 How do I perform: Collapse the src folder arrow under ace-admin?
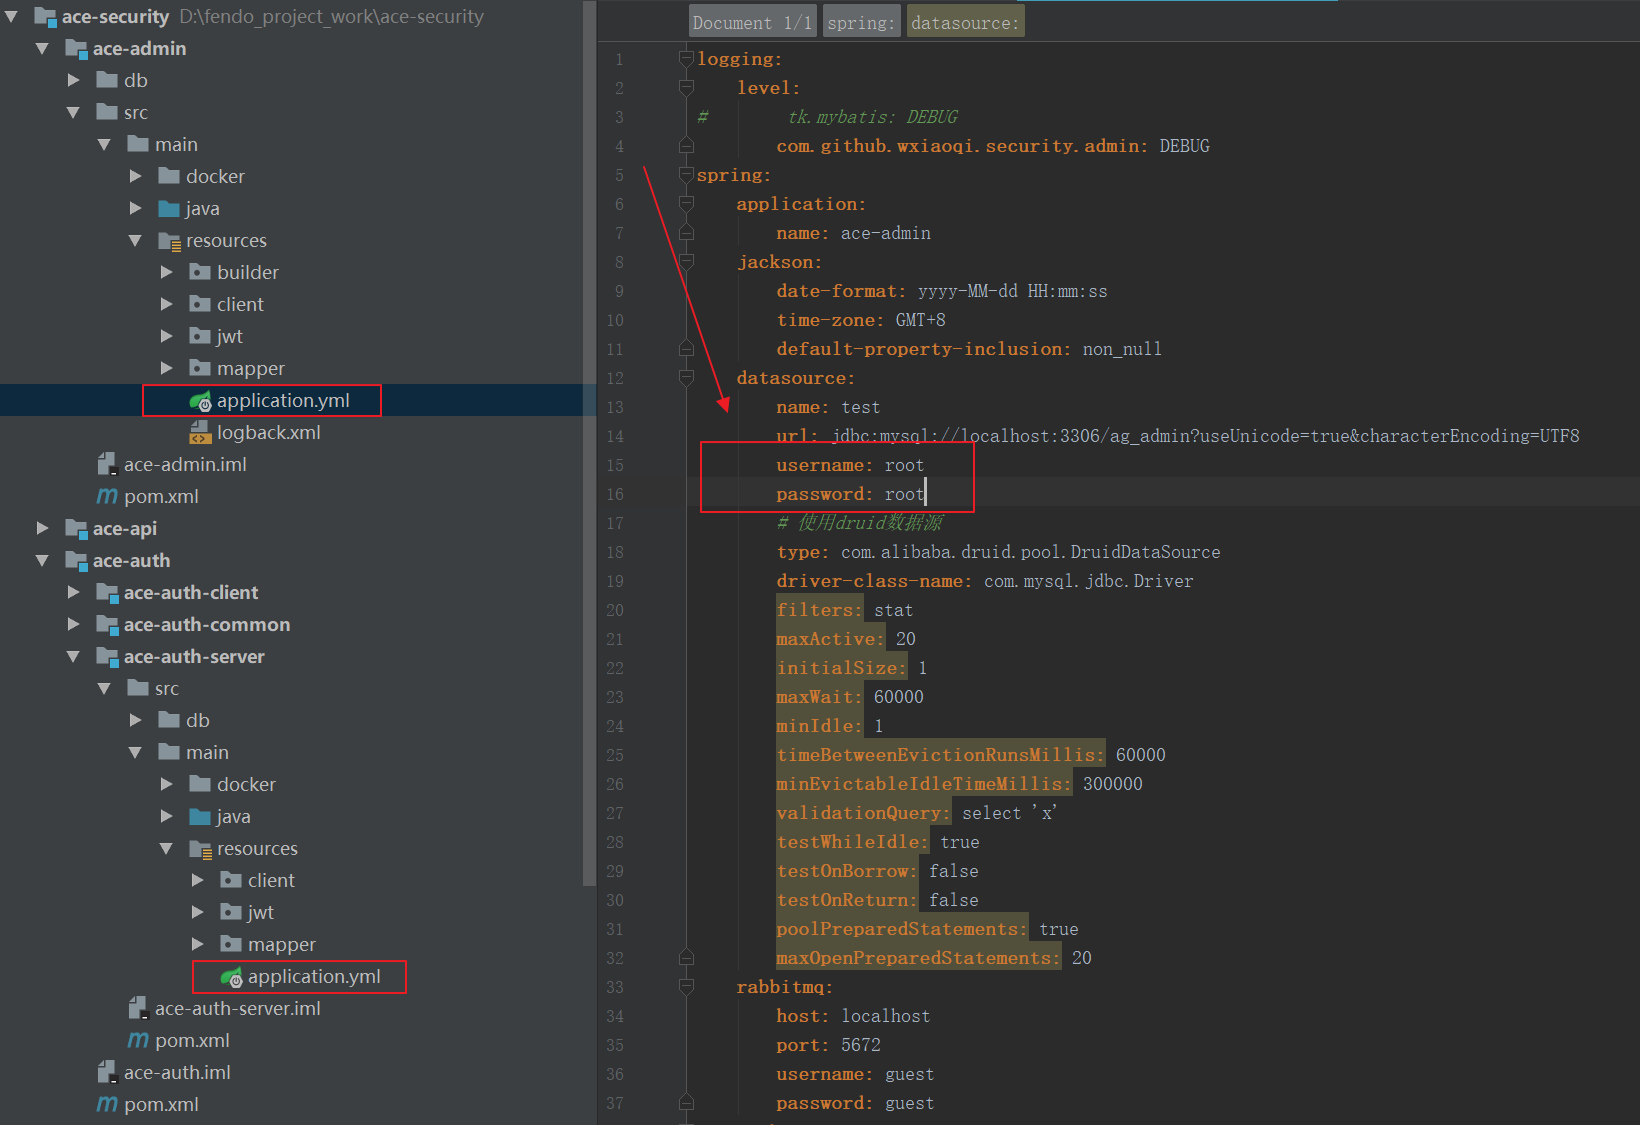pos(73,113)
